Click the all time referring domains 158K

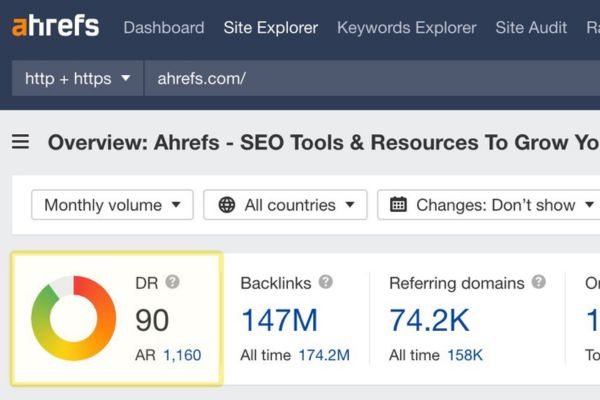465,355
